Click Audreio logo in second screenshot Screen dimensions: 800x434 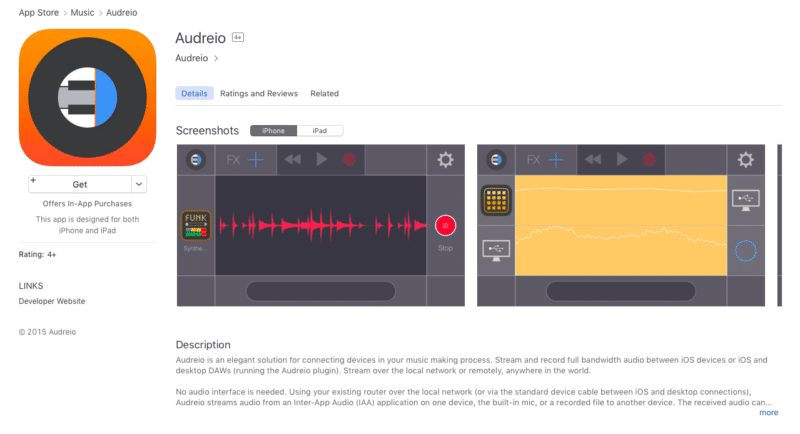[496, 160]
